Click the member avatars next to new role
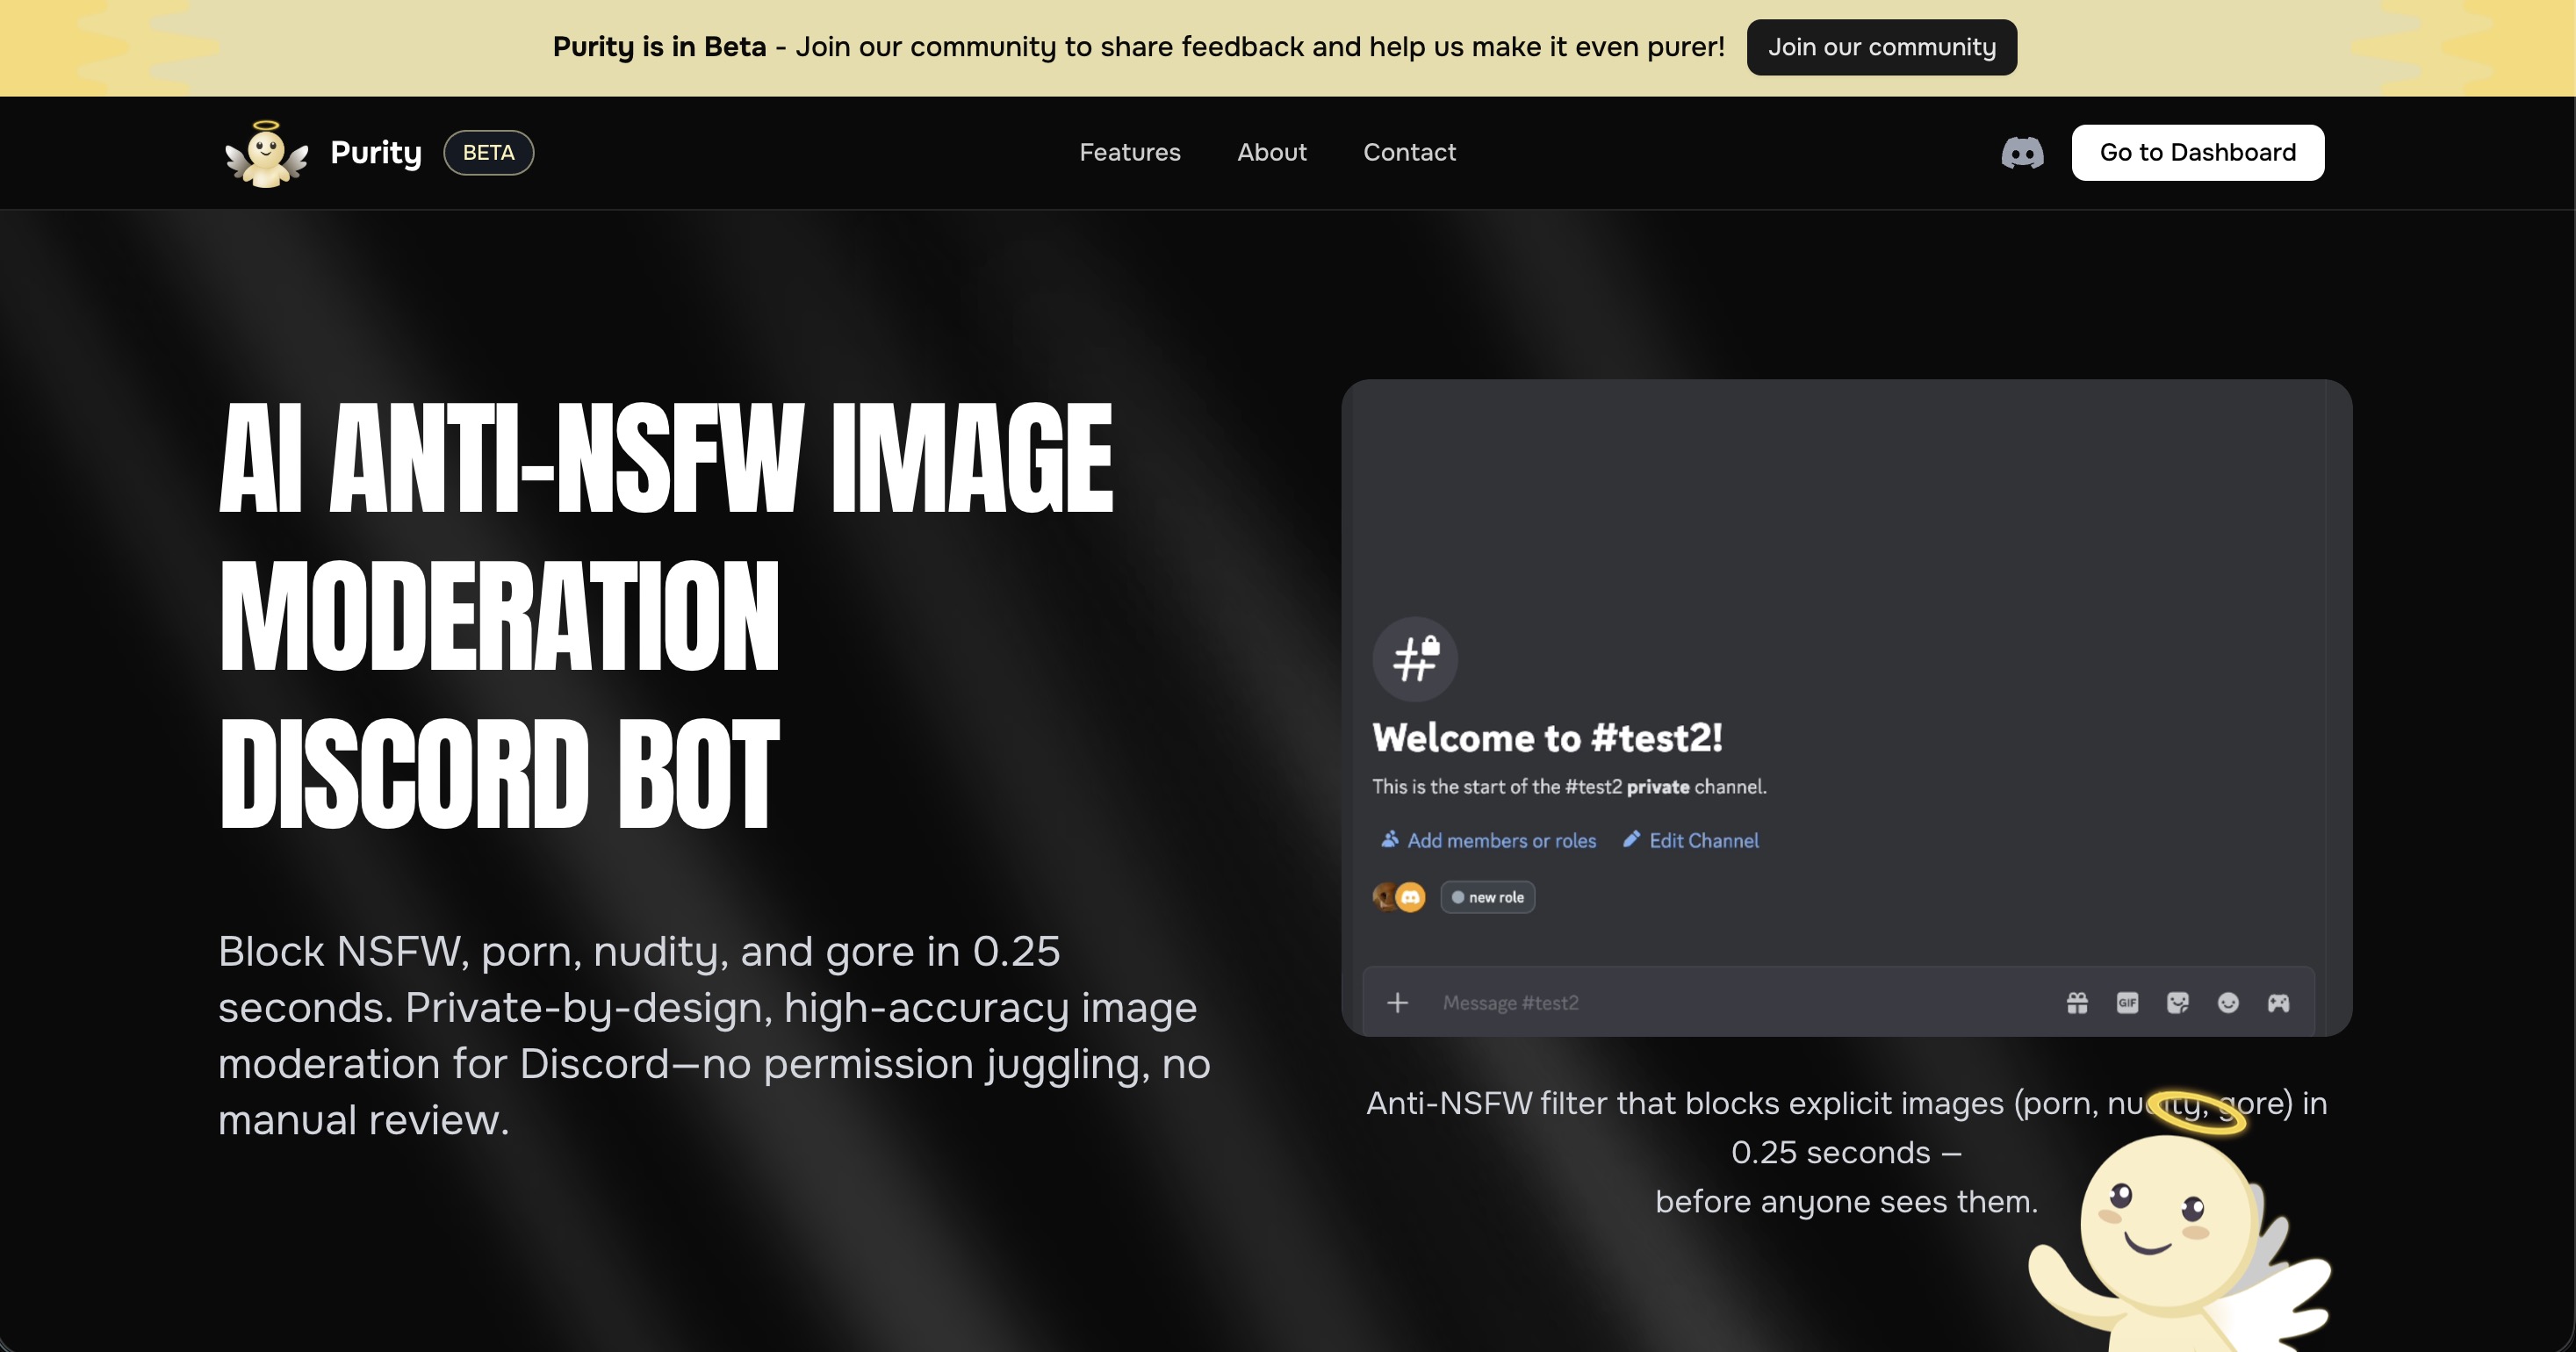Viewport: 2576px width, 1352px height. pyautogui.click(x=1399, y=897)
